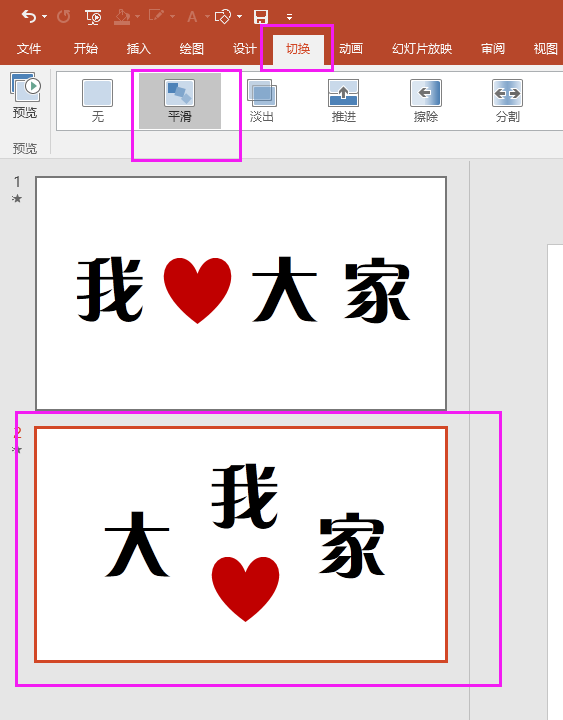The height and width of the screenshot is (720, 563).
Task: Select the 无 (None) transition
Action: tap(97, 101)
